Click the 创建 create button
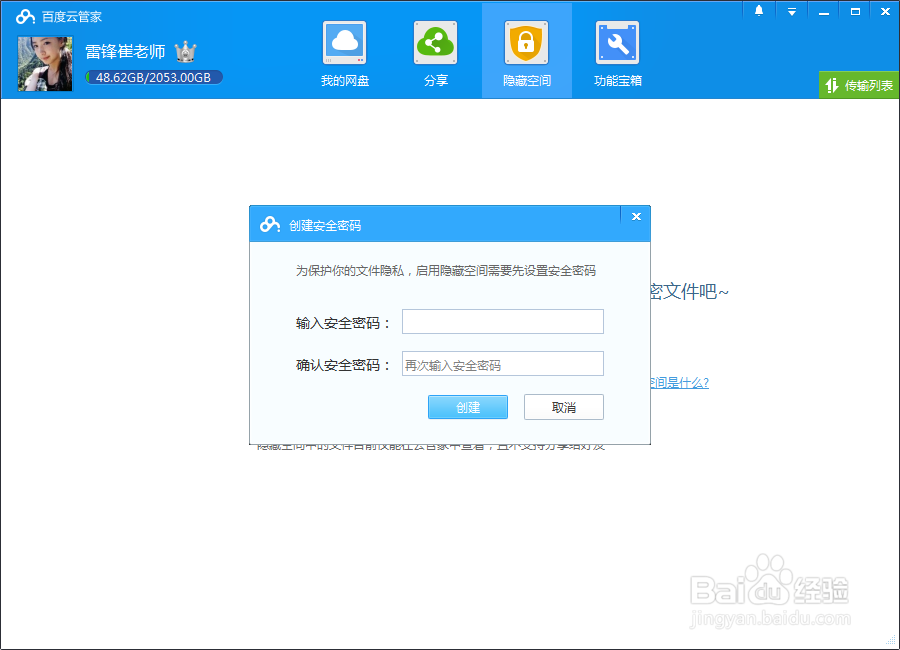900x650 pixels. 468,407
